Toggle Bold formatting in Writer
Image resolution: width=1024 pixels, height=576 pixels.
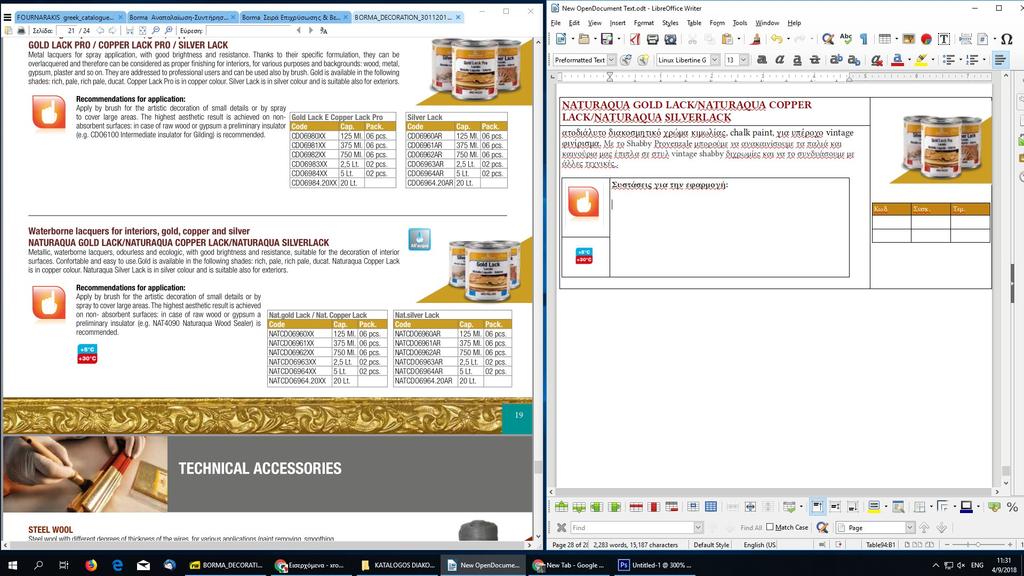click(x=761, y=60)
